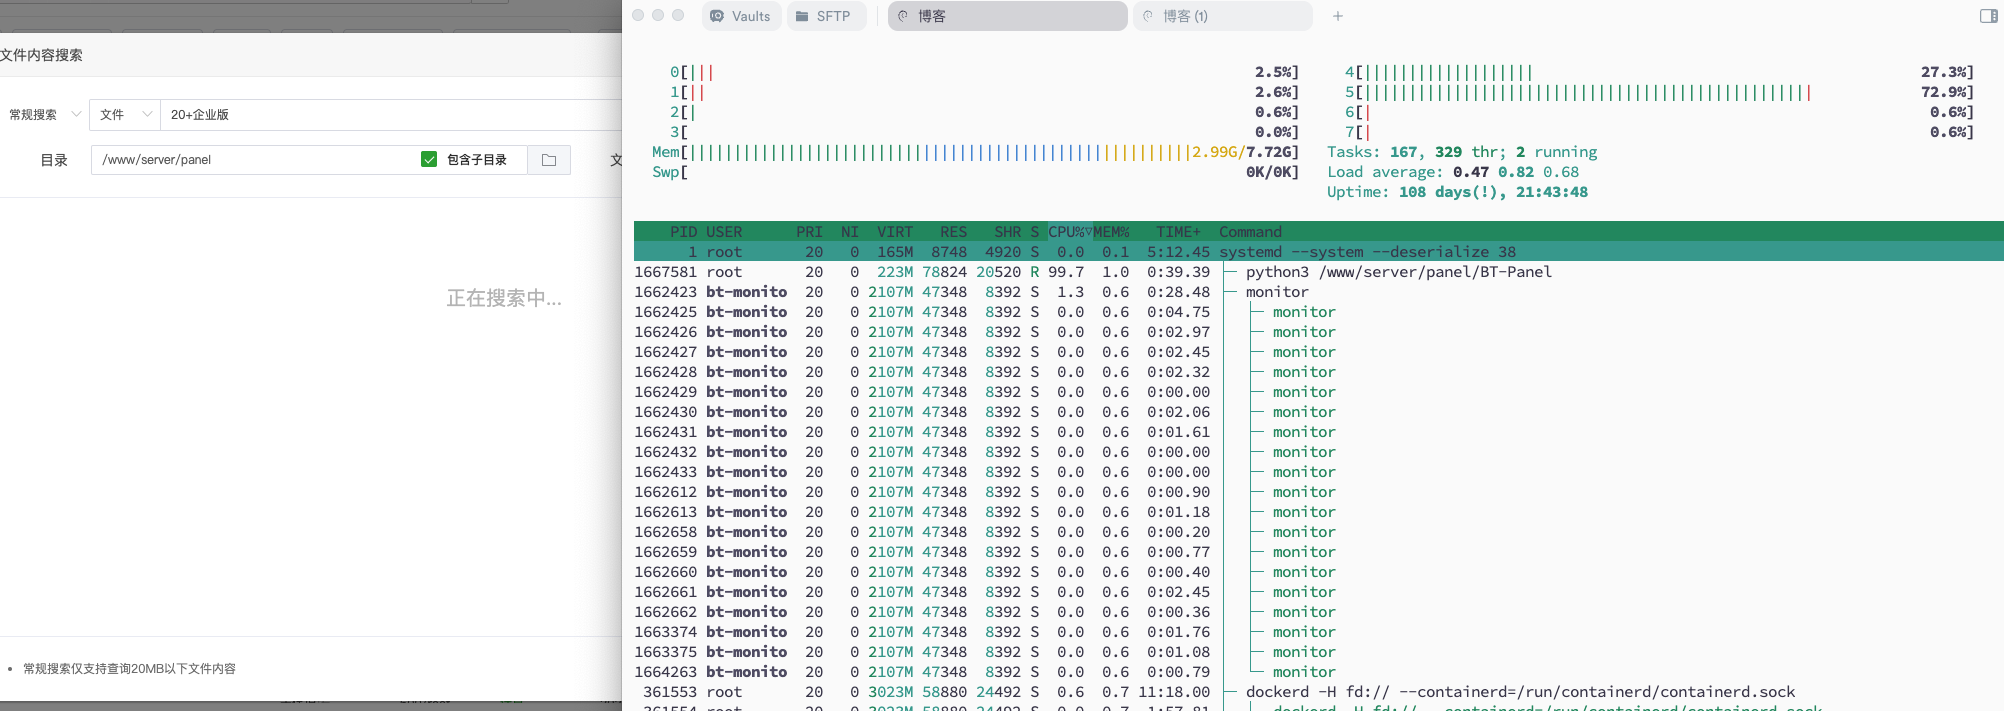Select process row with PID 1662425

click(1318, 312)
